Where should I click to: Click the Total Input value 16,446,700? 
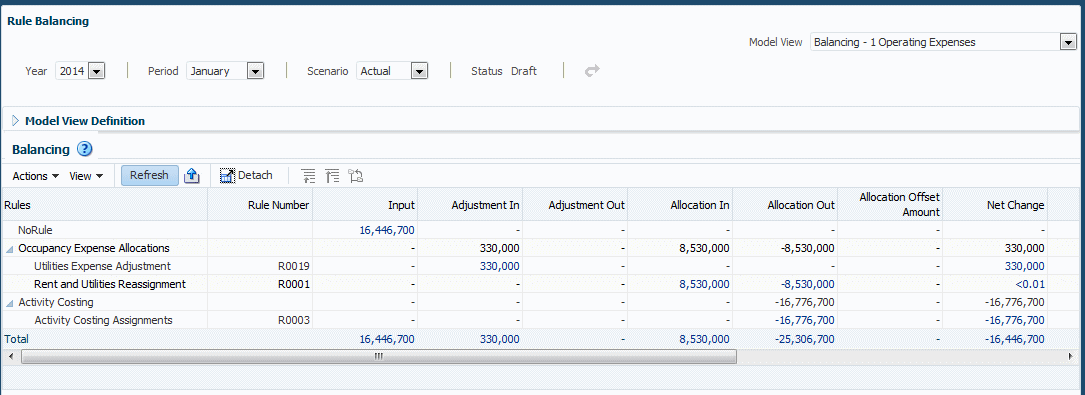(387, 339)
